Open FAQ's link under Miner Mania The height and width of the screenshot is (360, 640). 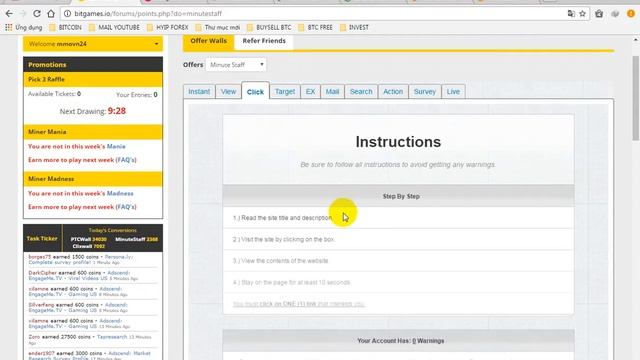pyautogui.click(x=126, y=160)
